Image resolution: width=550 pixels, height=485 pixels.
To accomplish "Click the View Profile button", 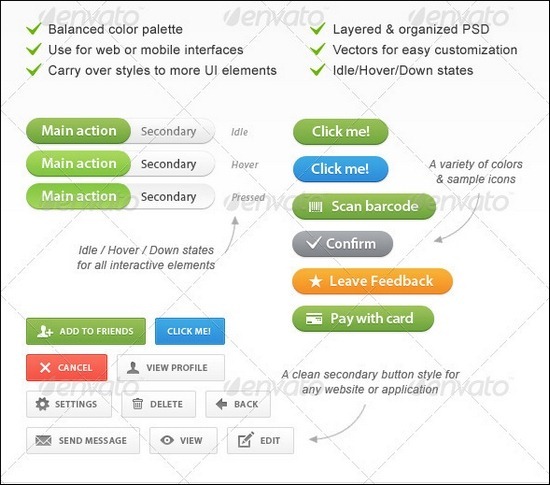I will coord(171,368).
